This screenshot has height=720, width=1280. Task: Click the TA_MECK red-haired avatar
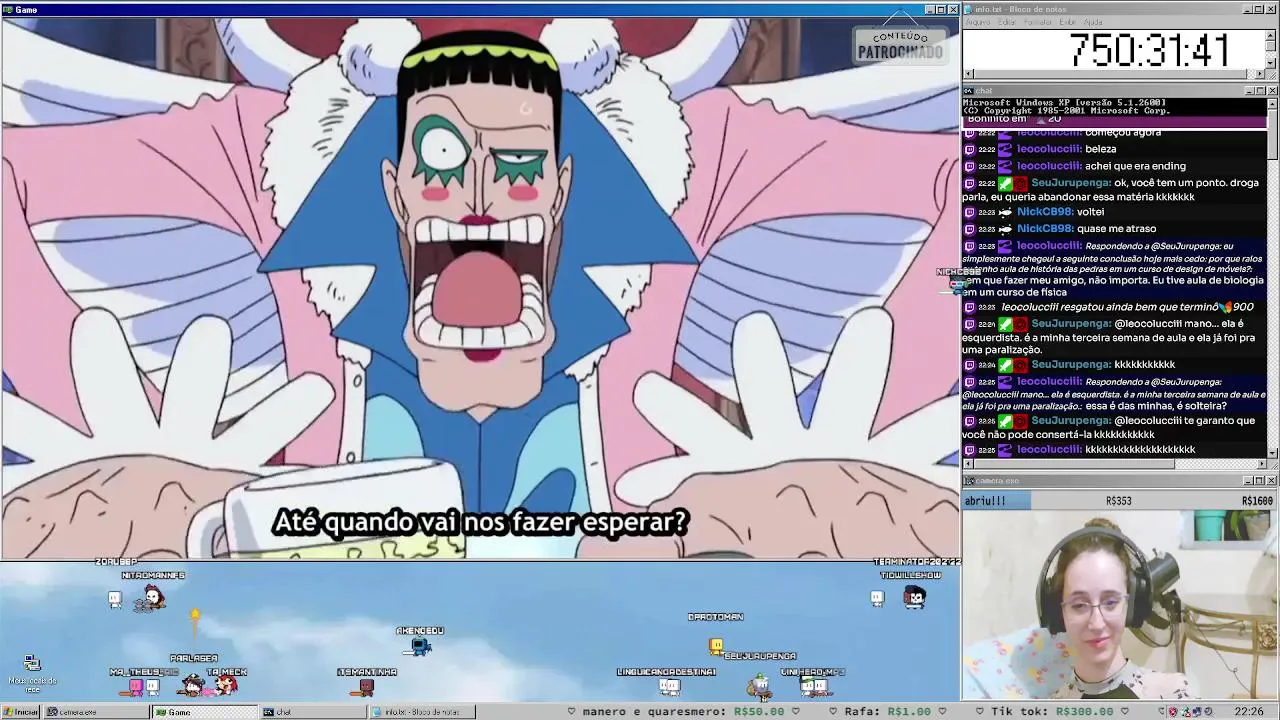[x=227, y=685]
